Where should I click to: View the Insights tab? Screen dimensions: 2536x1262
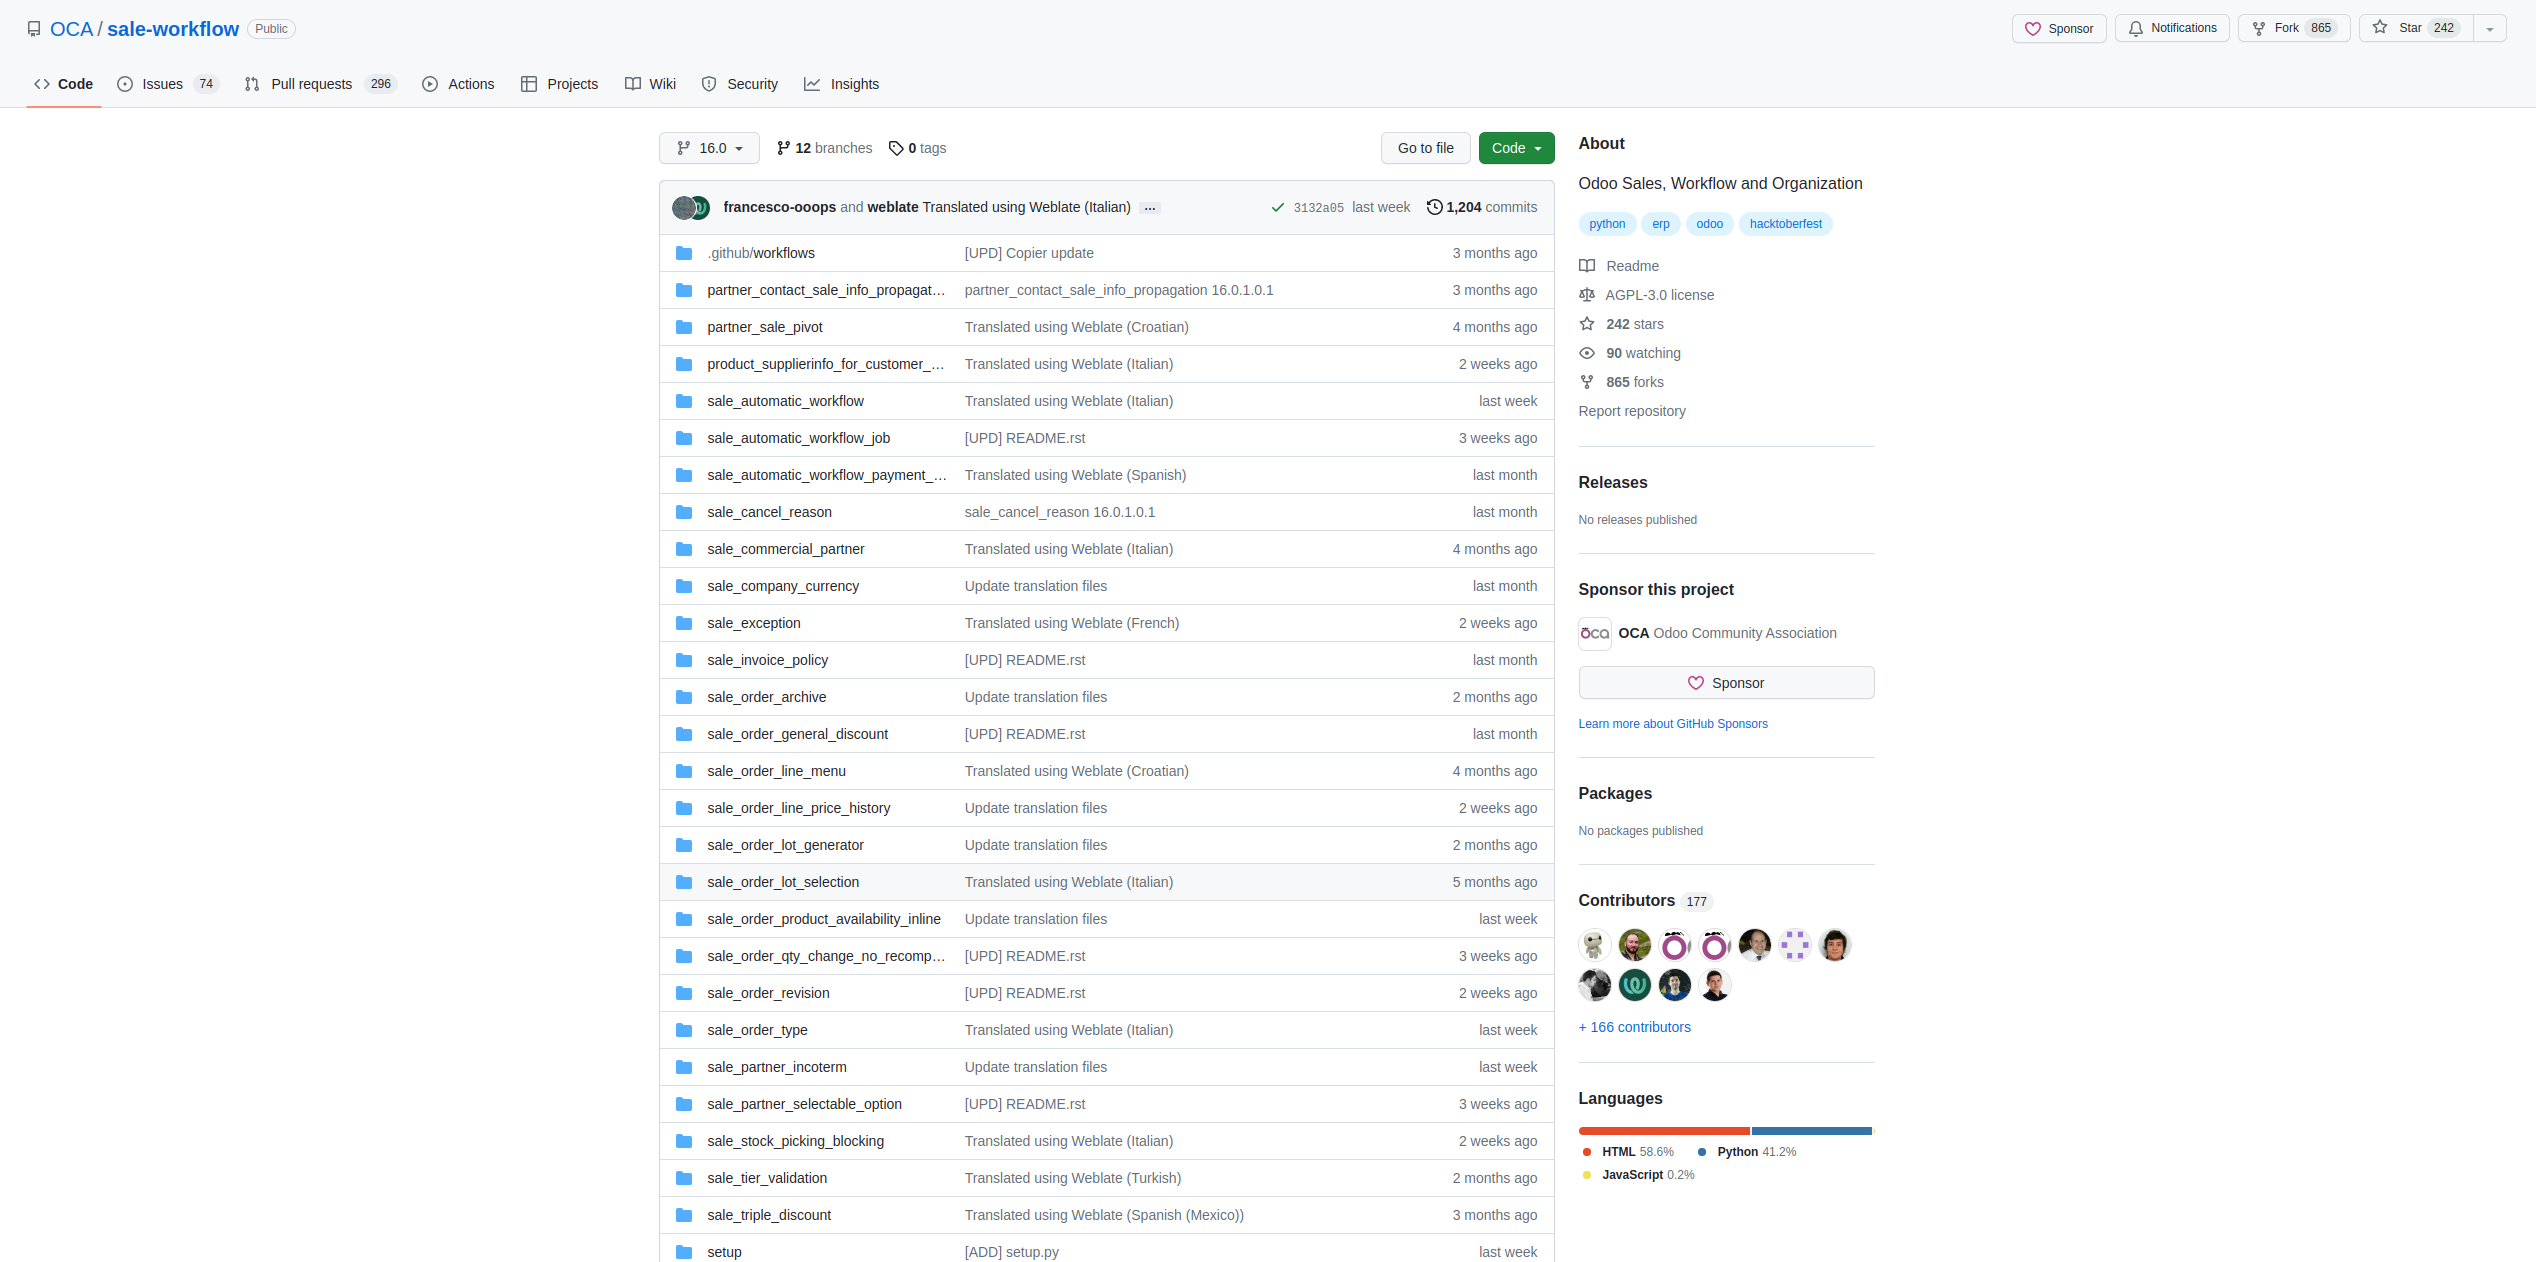(x=842, y=84)
